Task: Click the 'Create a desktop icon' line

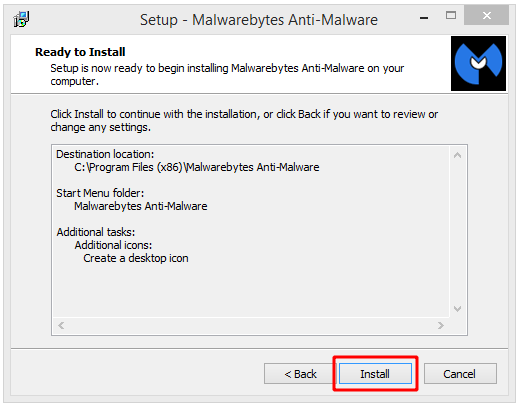Action: click(x=136, y=258)
